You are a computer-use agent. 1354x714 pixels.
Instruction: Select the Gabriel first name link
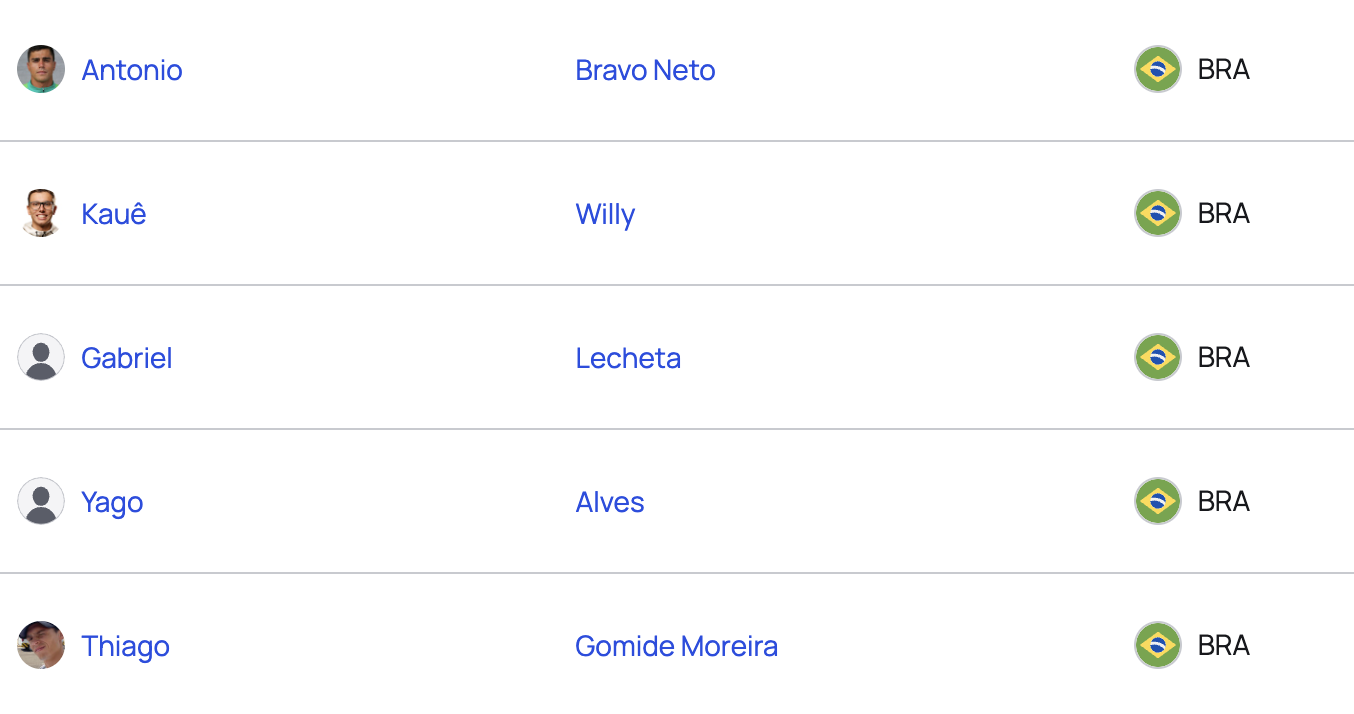(127, 358)
